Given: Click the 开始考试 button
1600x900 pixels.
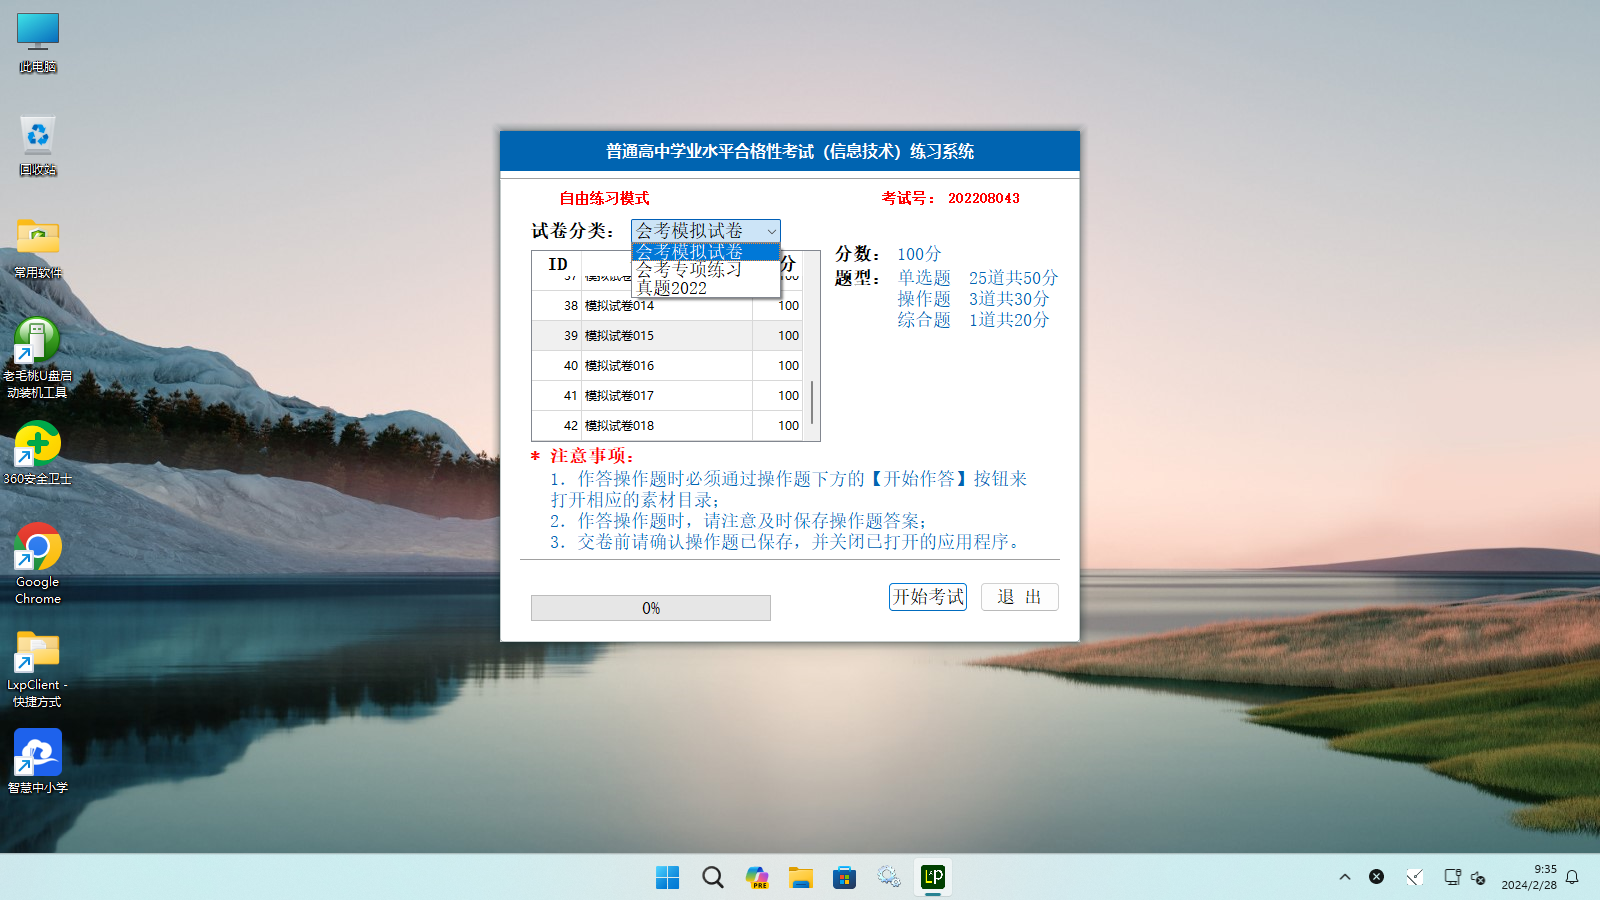Looking at the screenshot, I should pos(927,597).
